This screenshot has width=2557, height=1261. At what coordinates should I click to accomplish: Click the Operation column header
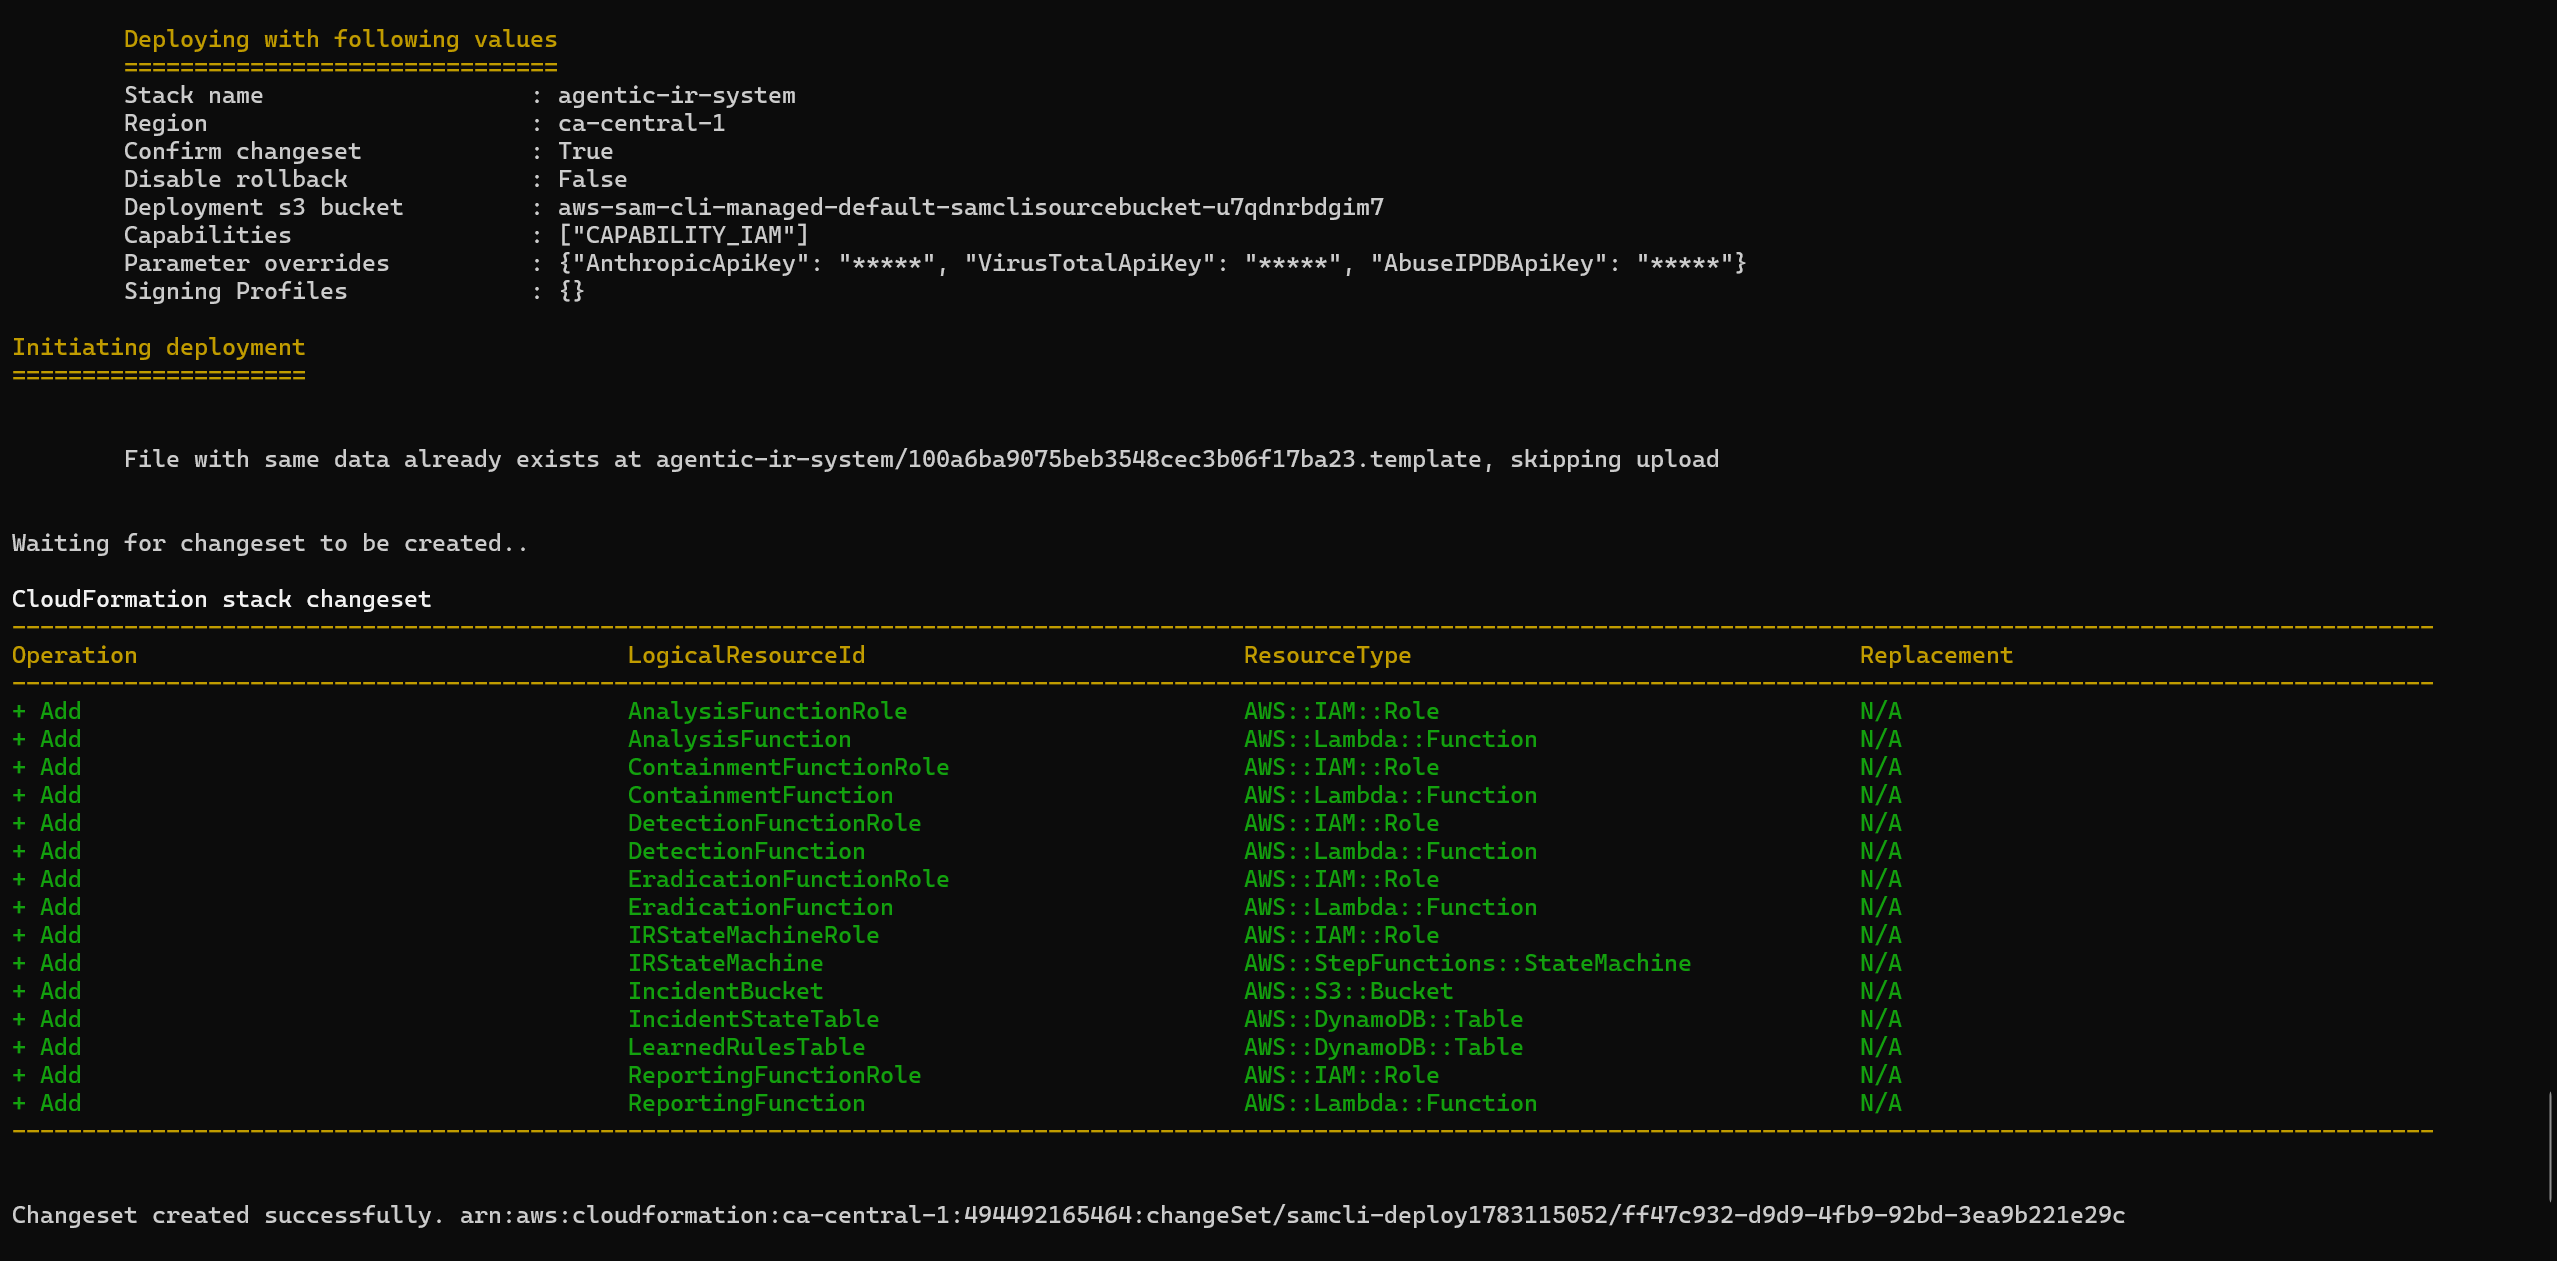(x=74, y=655)
